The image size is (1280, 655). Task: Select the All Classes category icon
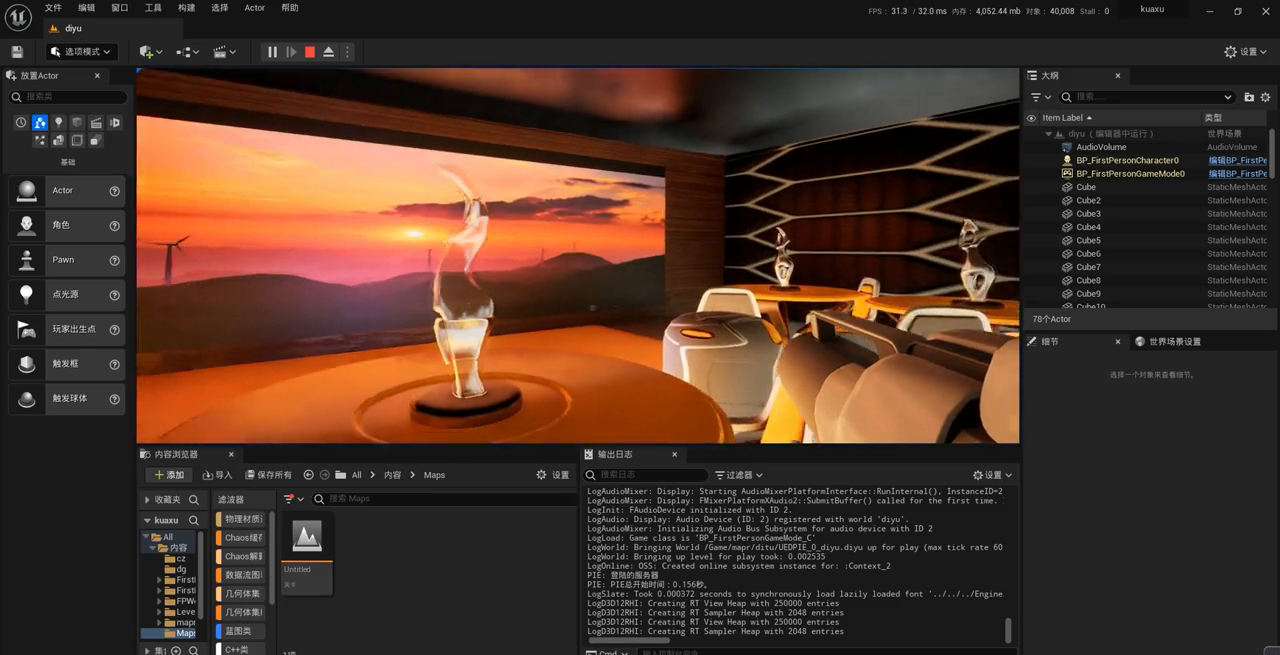coord(96,141)
